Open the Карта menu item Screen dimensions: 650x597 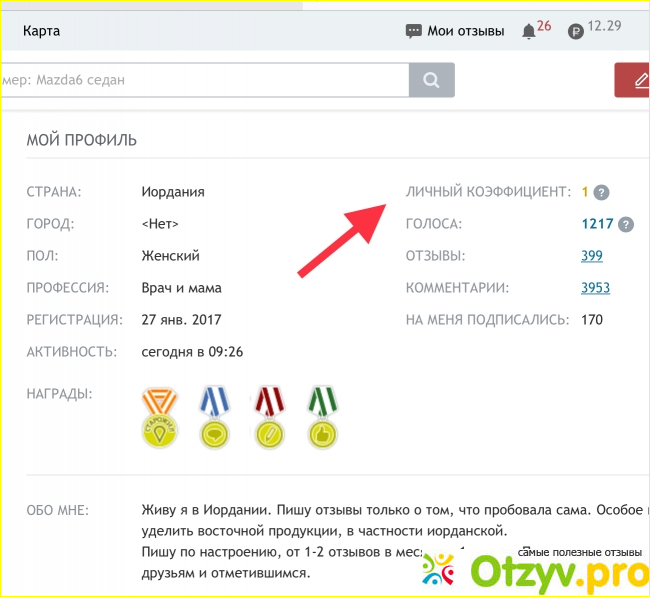point(41,31)
